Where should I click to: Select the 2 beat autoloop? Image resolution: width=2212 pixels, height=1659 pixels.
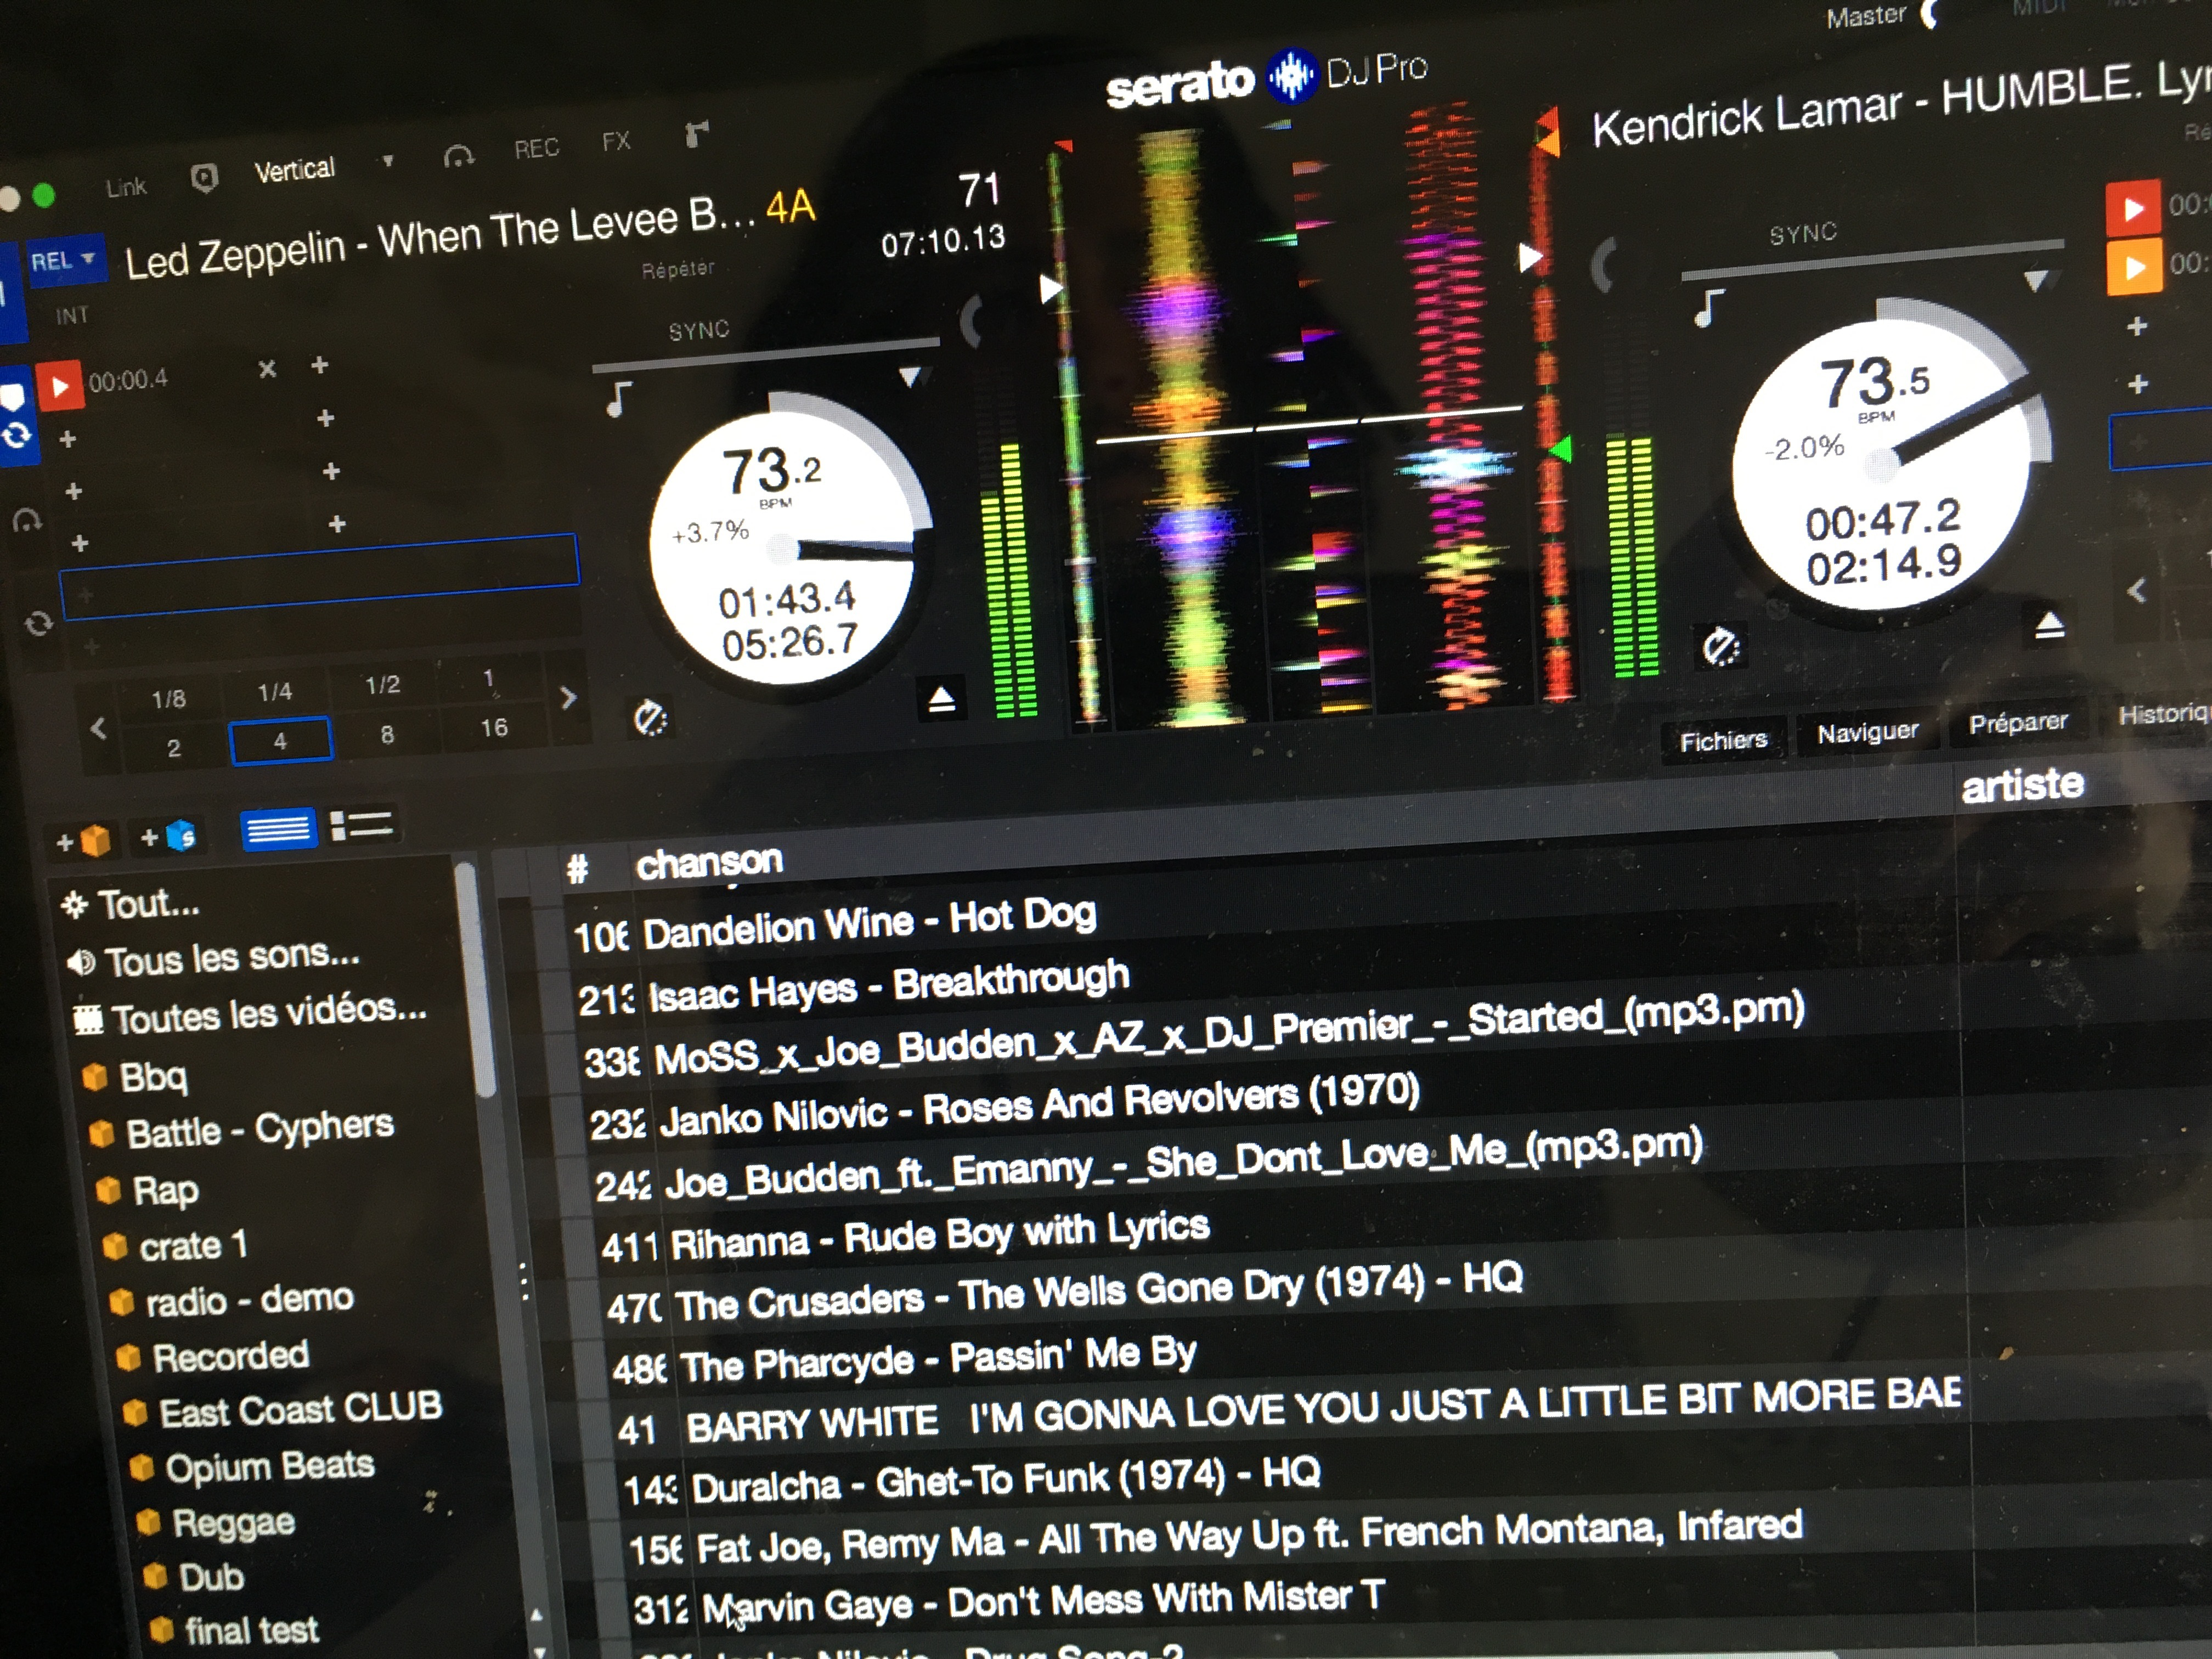[x=173, y=748]
